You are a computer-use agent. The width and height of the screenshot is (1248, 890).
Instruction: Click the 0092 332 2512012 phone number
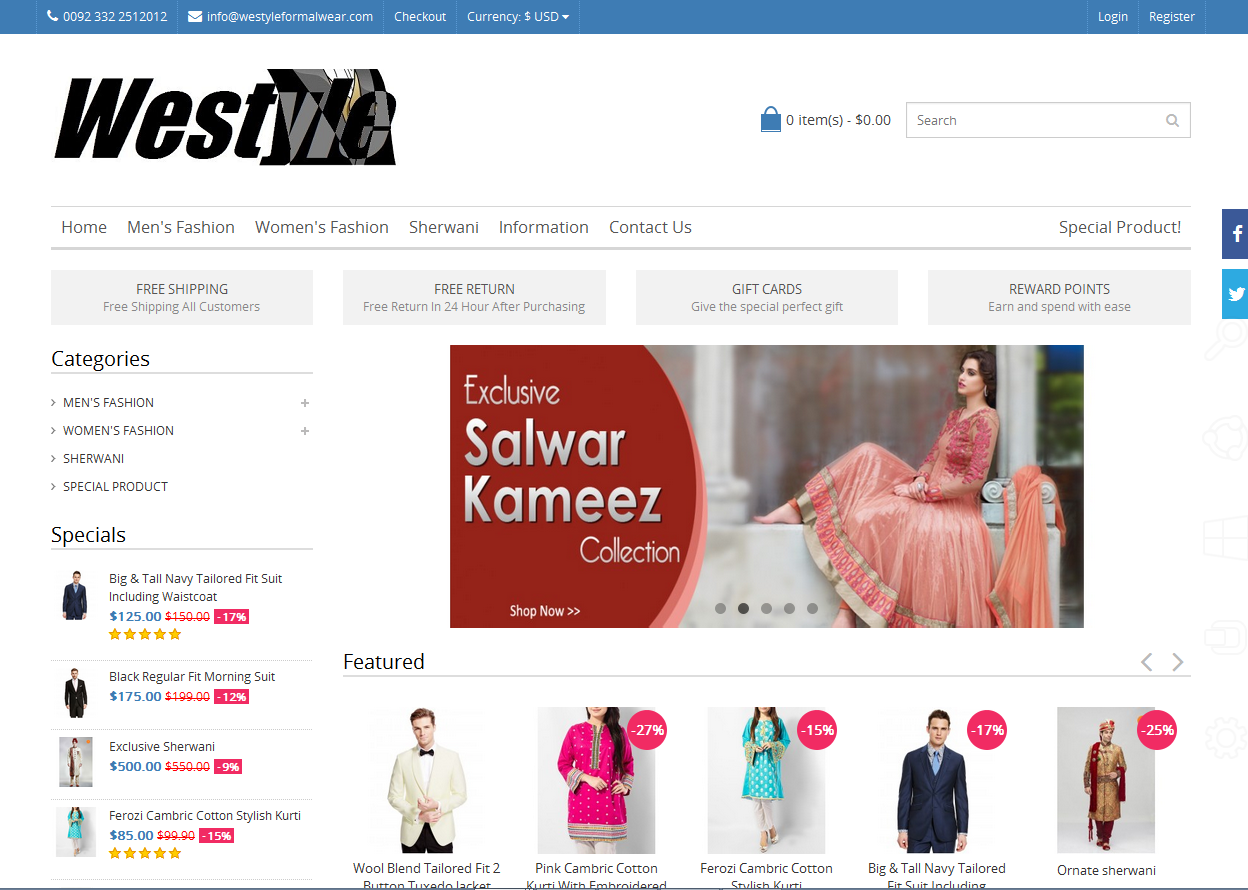pos(115,17)
